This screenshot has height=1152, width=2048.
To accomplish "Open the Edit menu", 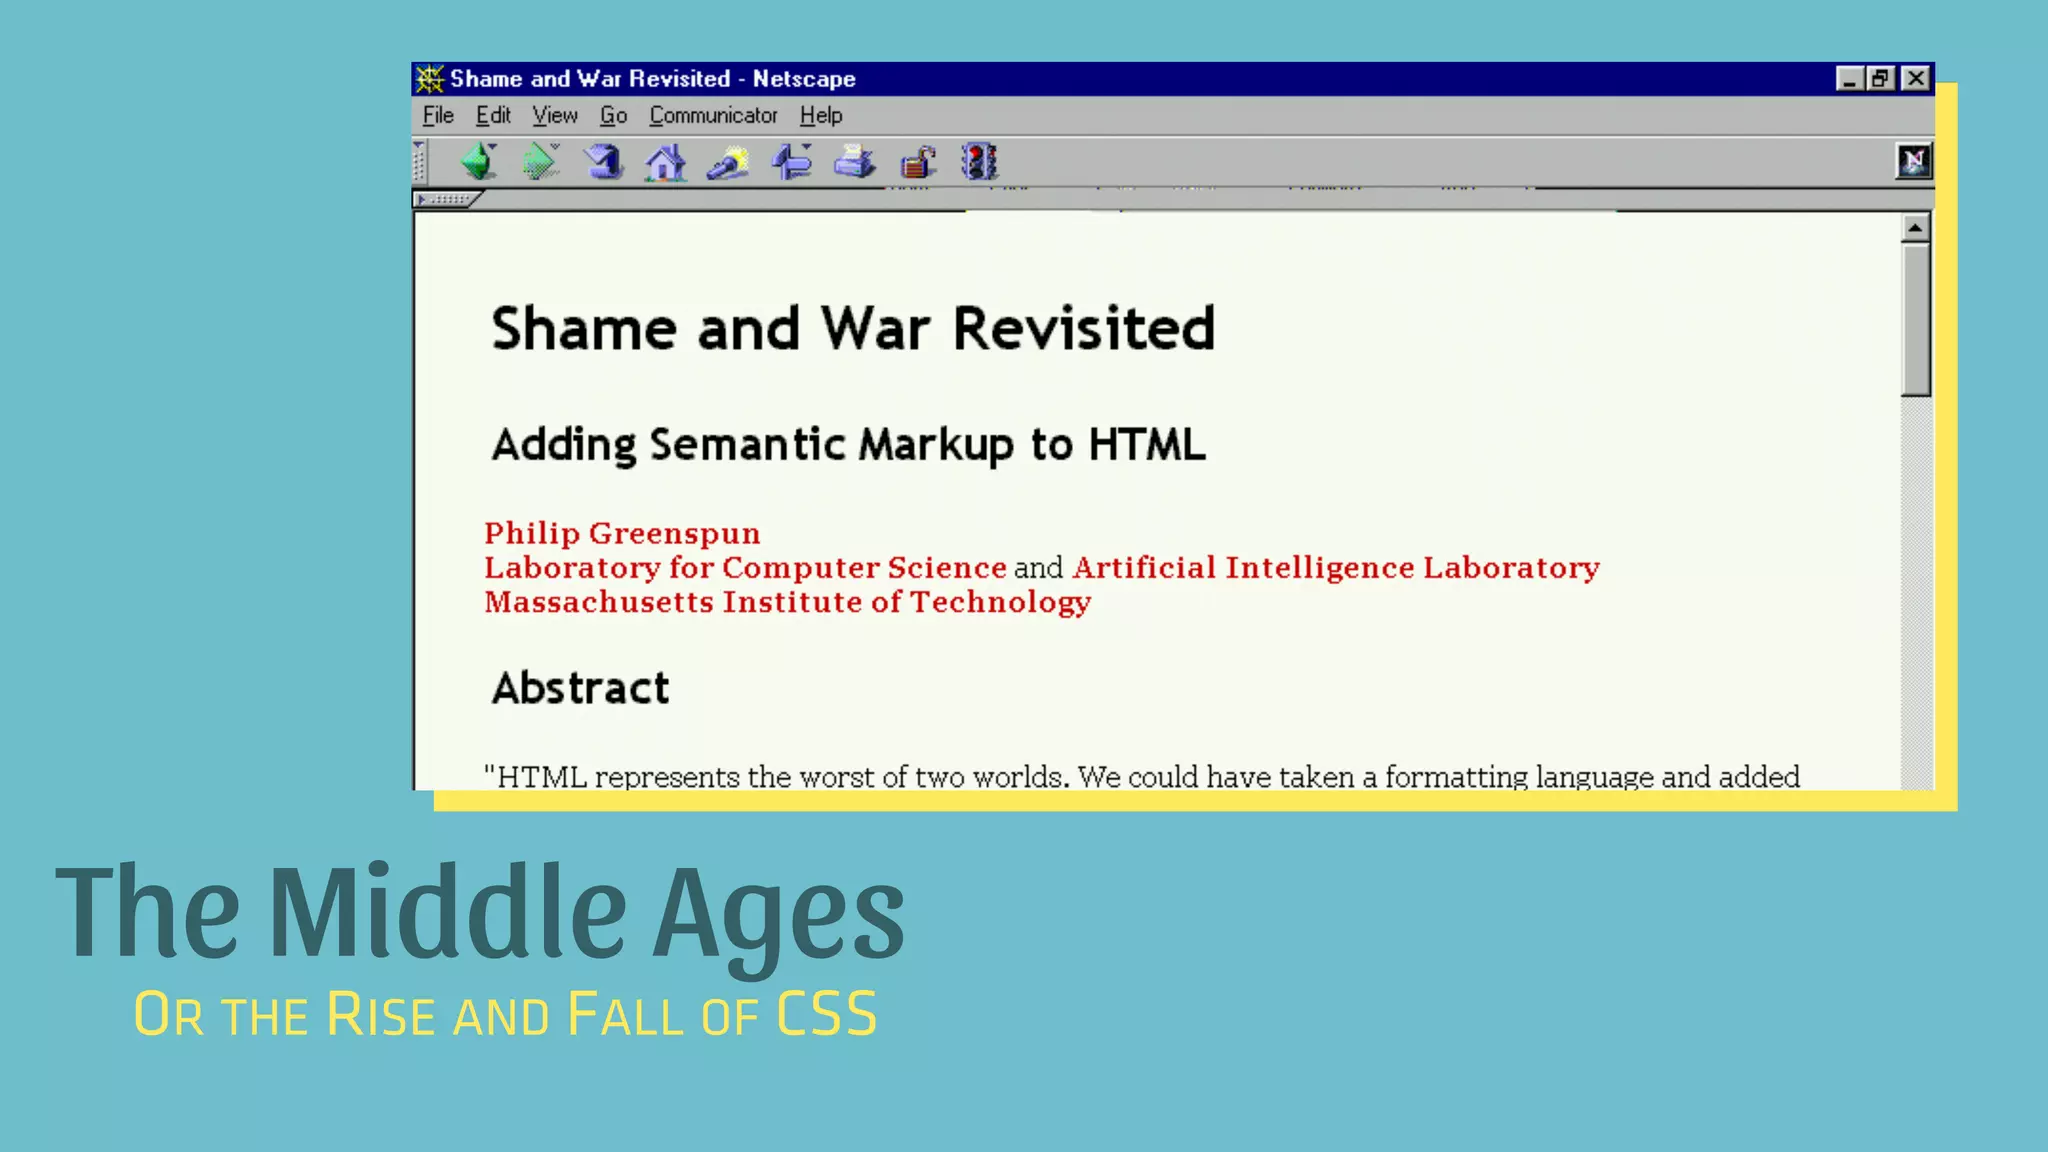I will point(493,116).
